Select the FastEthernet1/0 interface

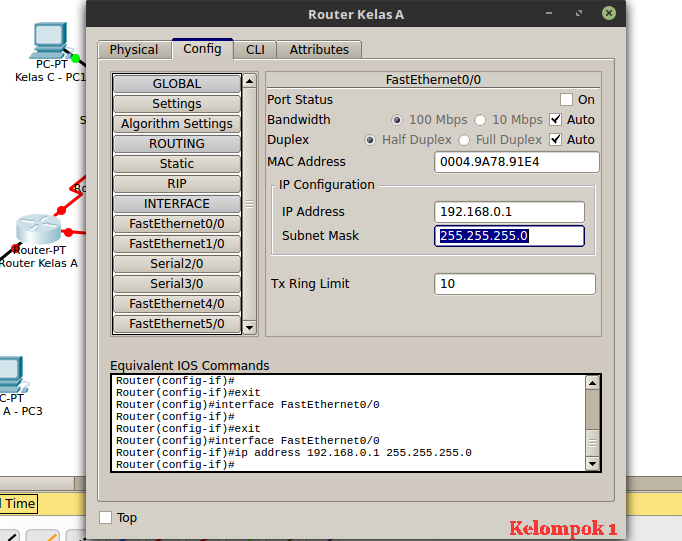point(177,244)
